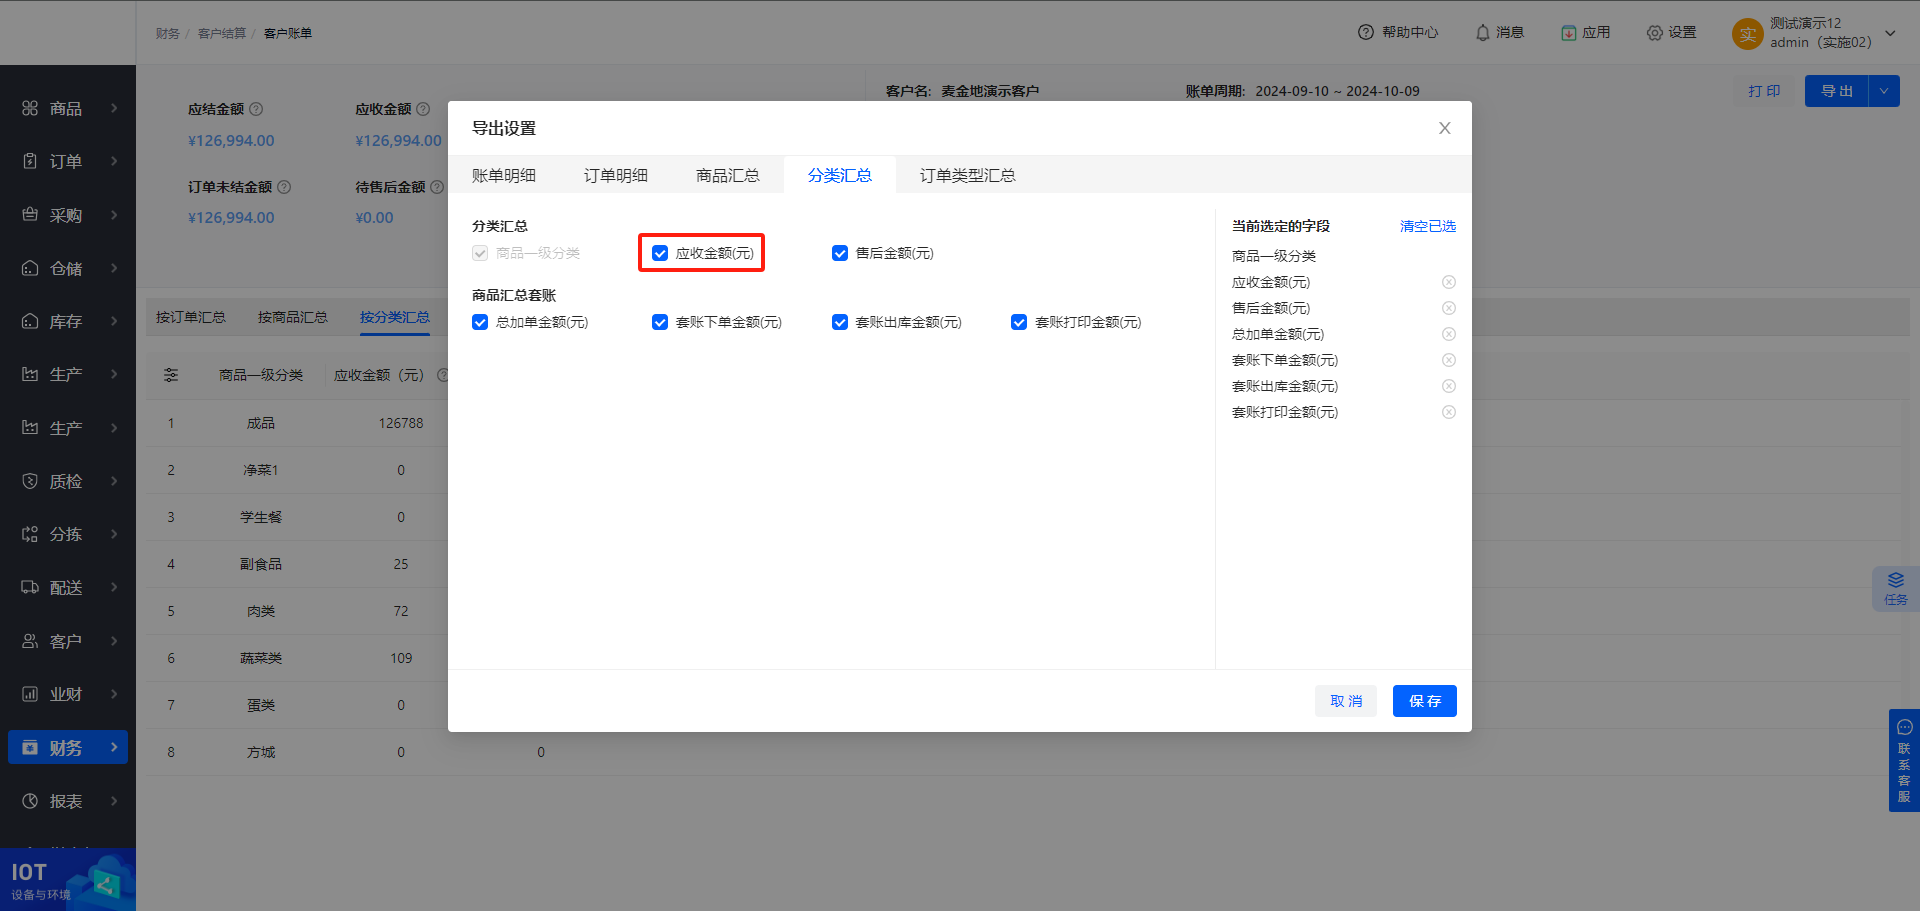This screenshot has width=1920, height=911.
Task: Click the 商品 sidebar icon
Action: (x=30, y=108)
